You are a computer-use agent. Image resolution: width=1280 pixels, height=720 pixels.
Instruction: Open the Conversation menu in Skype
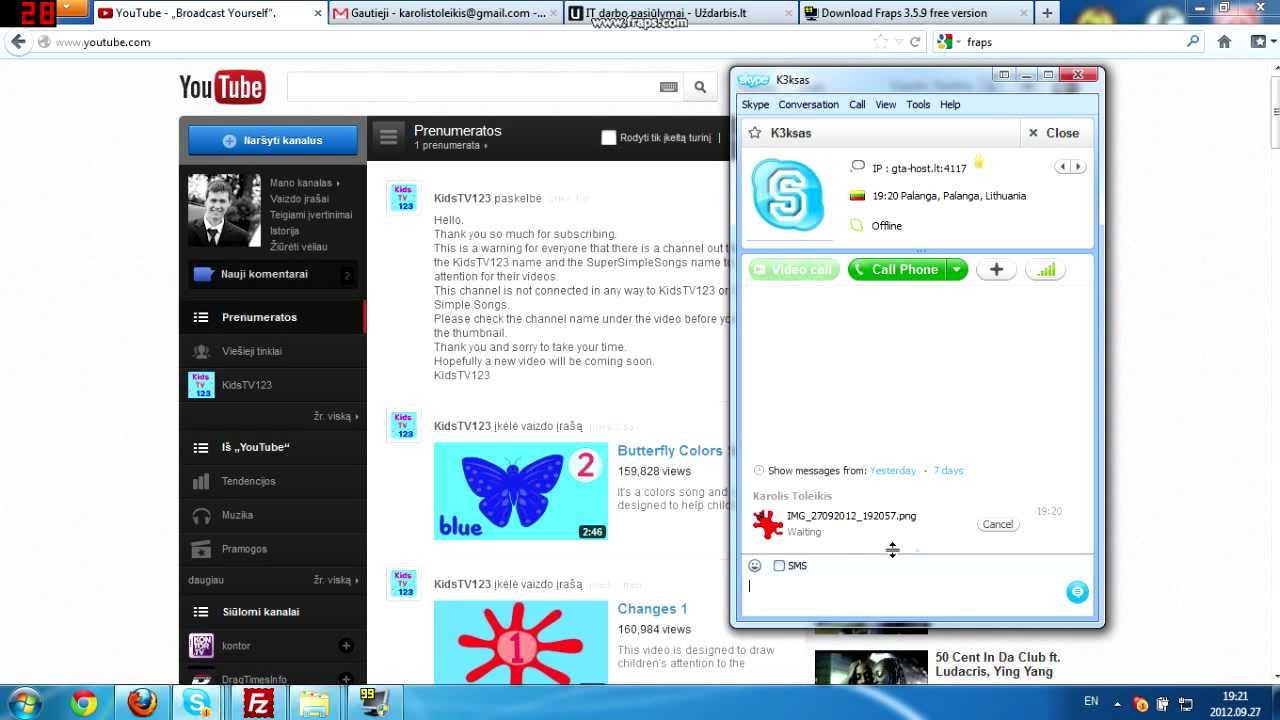pos(808,104)
